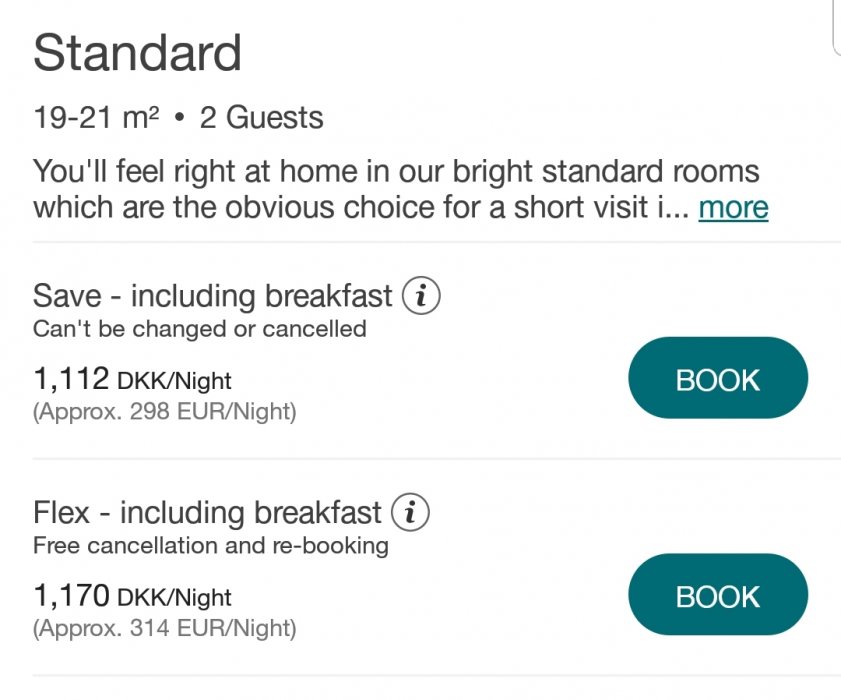Click the Standard room heading
Viewport: 841px width, 700px height.
[138, 53]
